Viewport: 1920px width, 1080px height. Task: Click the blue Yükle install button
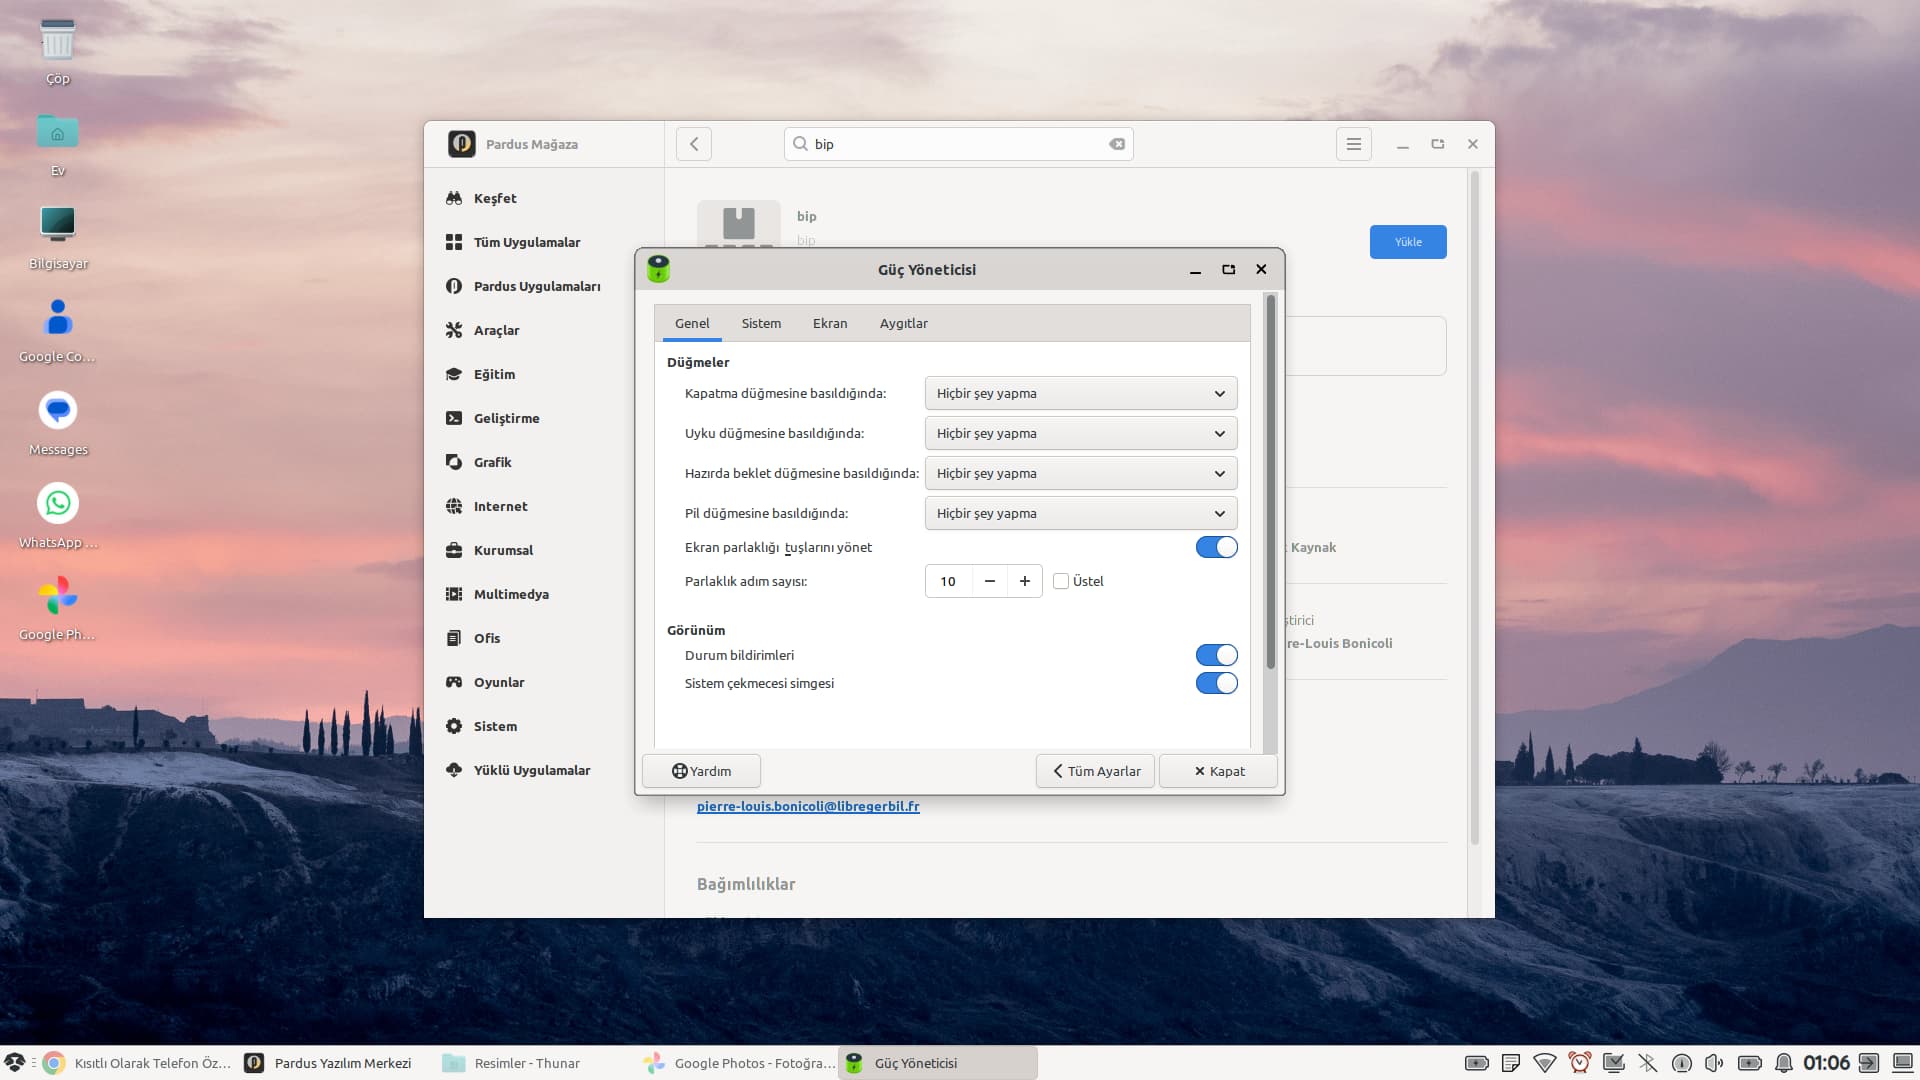(1407, 242)
